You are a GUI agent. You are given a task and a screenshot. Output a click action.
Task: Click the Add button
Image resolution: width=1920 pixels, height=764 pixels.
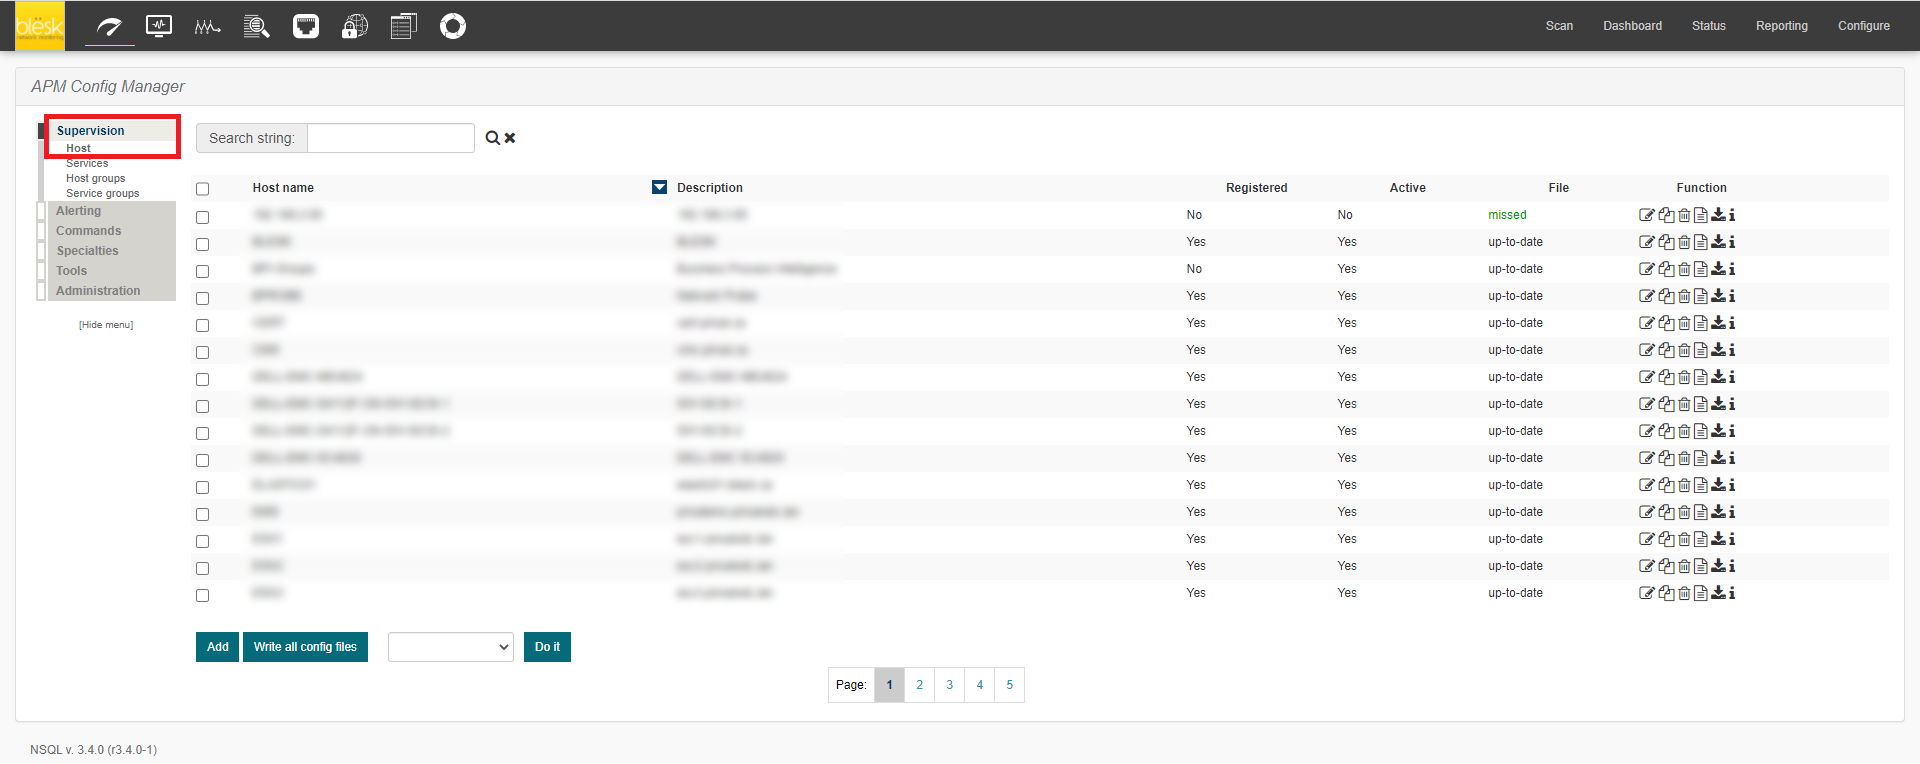pos(217,647)
